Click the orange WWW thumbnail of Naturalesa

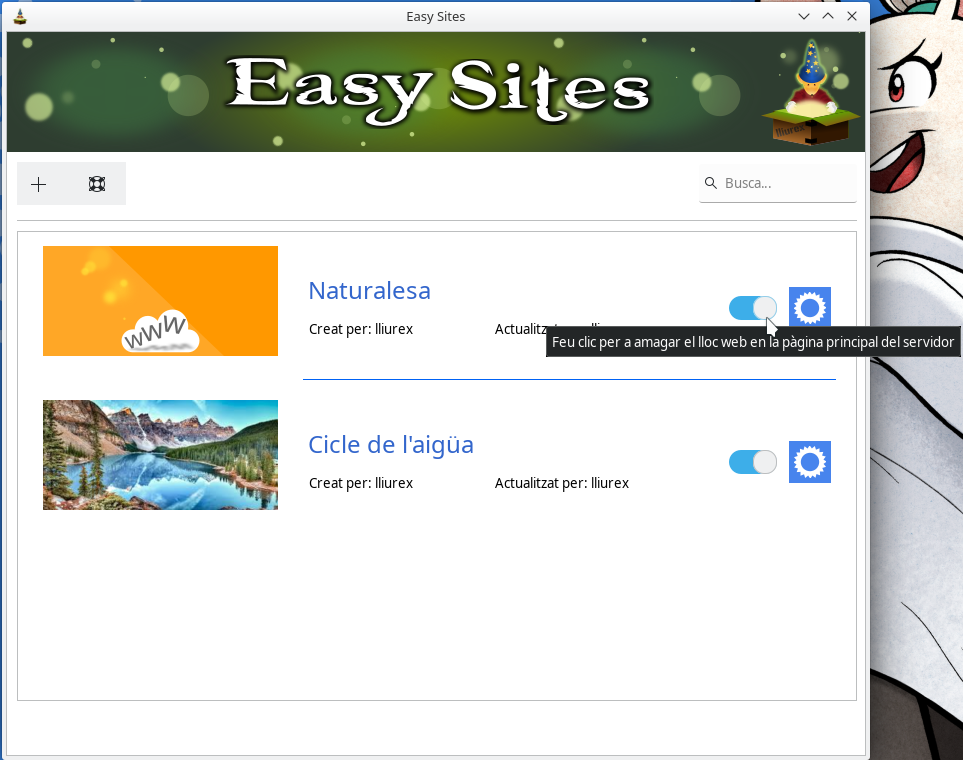click(x=160, y=301)
